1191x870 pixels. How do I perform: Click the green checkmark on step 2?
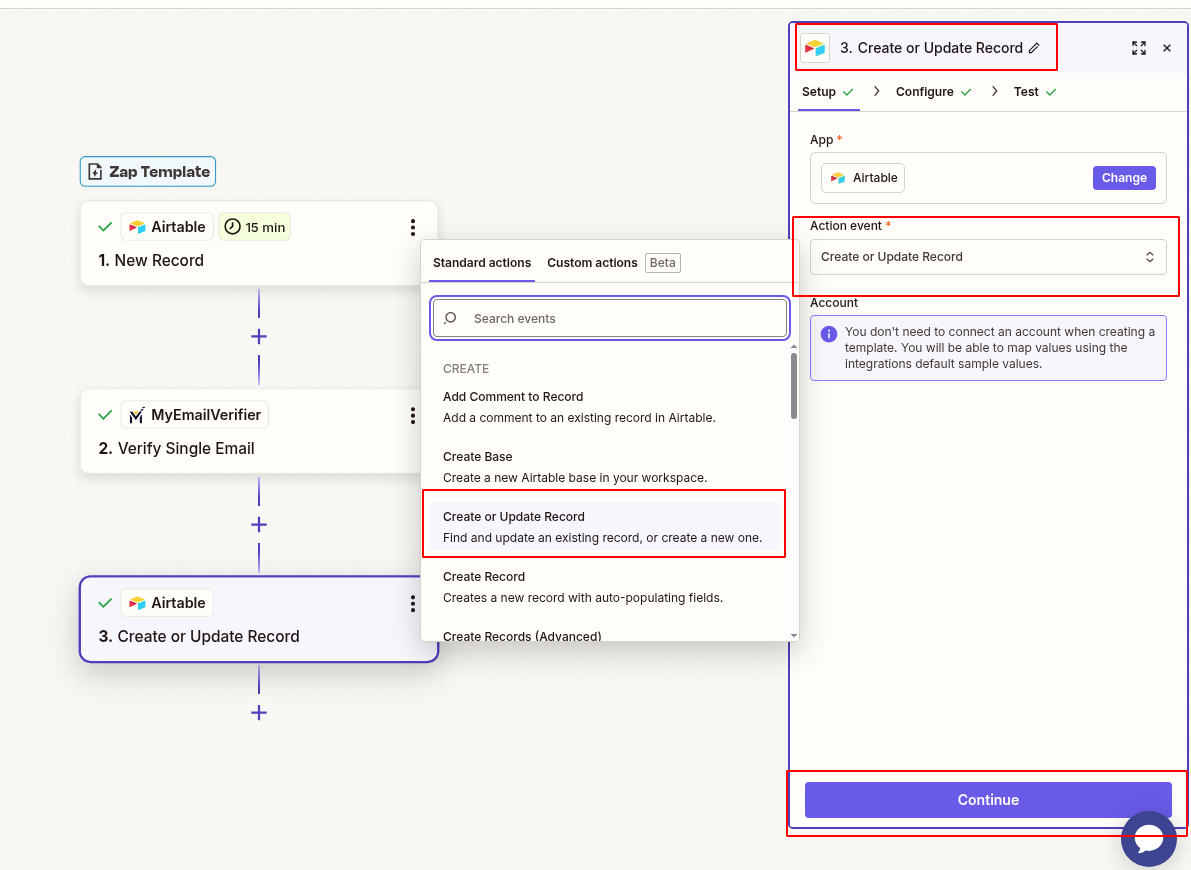coord(104,414)
